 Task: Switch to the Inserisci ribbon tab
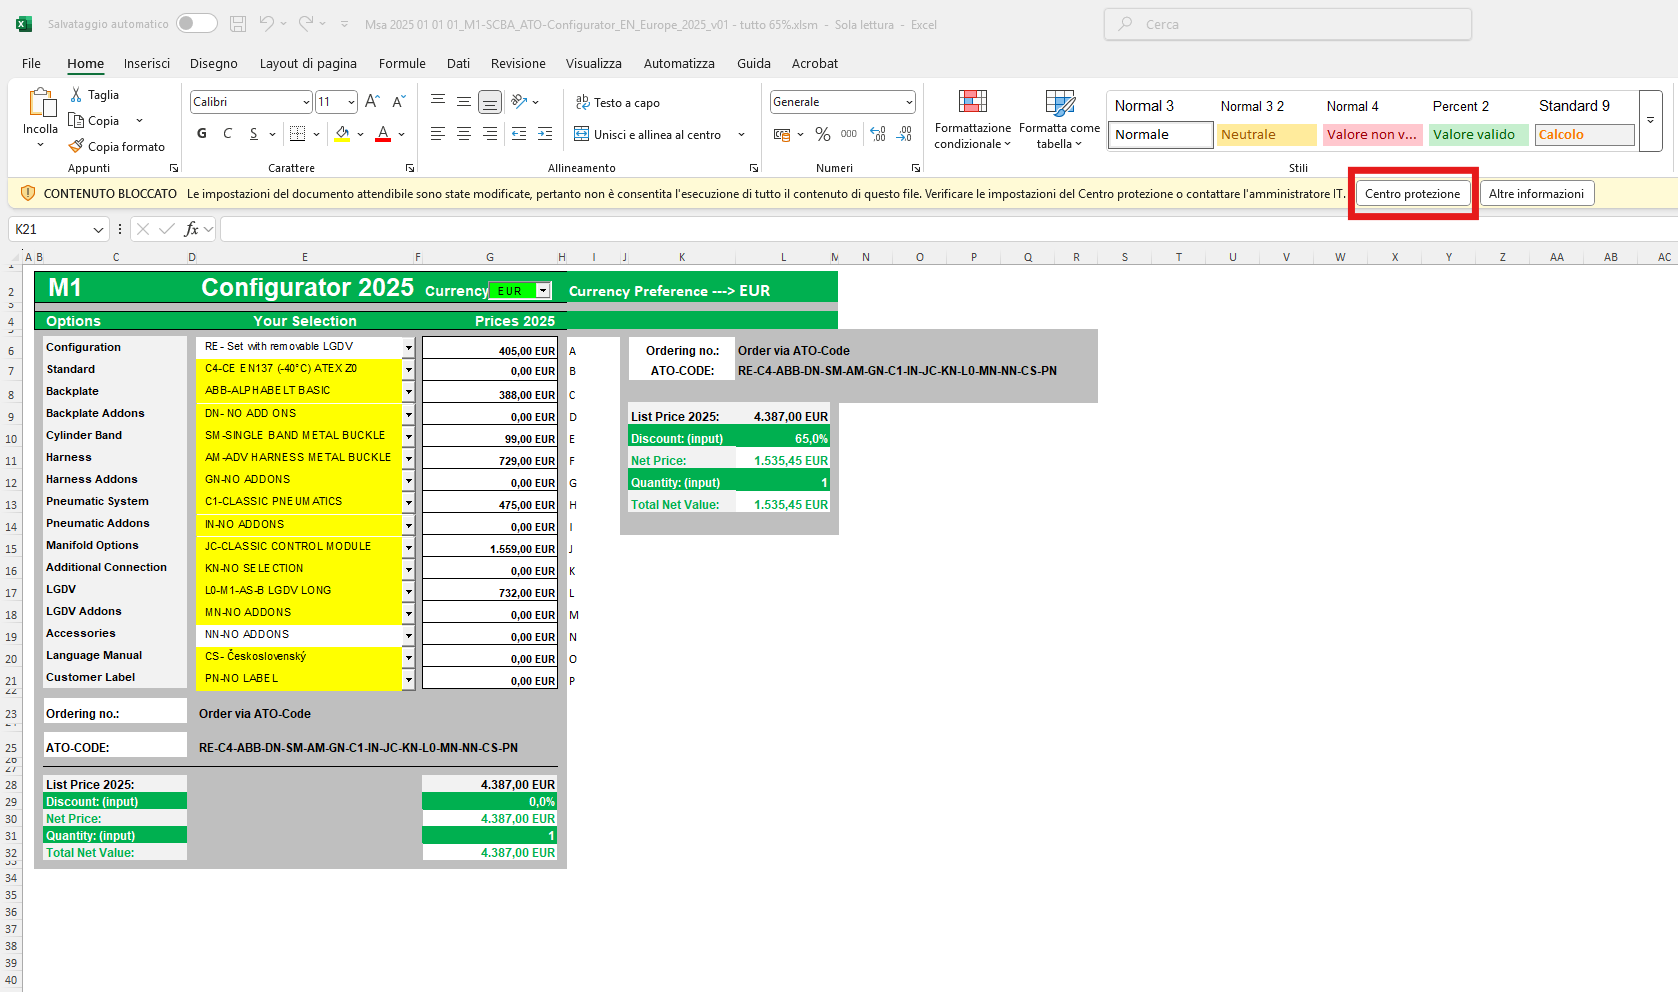click(147, 63)
